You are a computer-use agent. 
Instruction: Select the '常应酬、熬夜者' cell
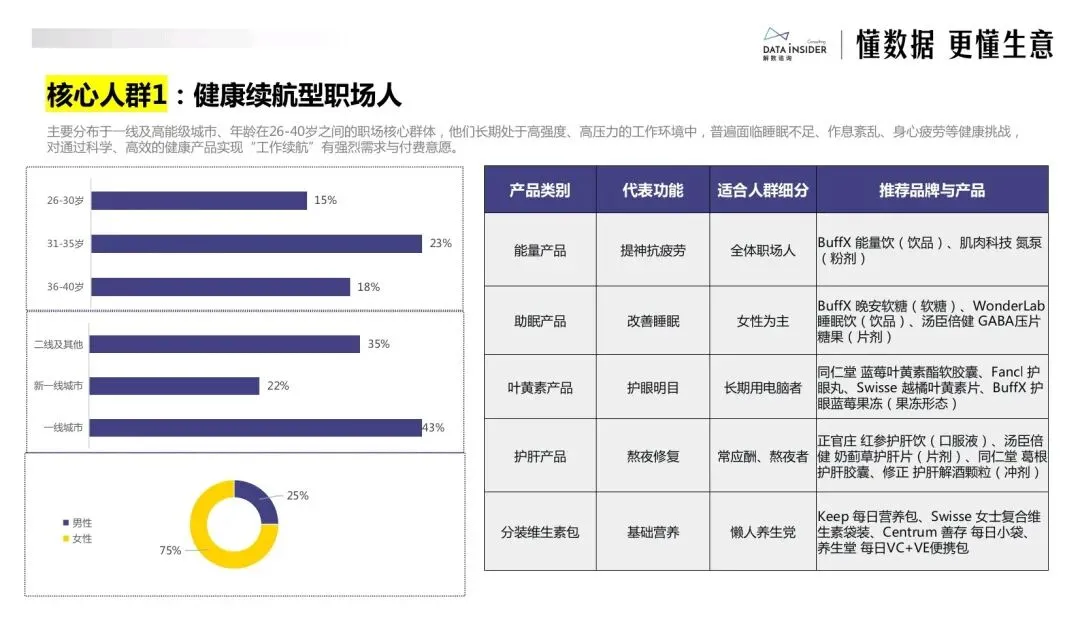(763, 456)
